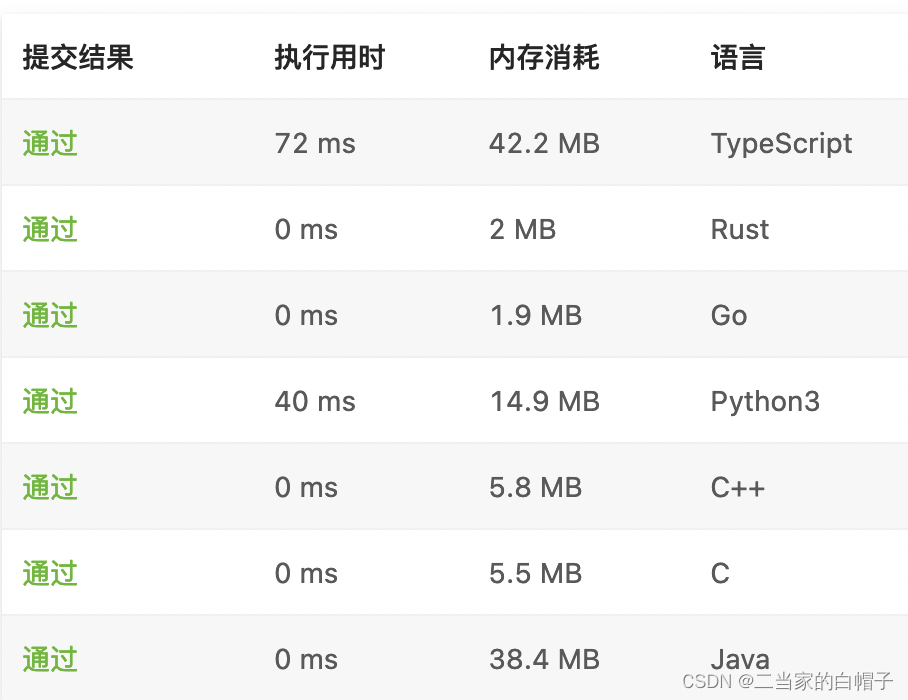Select the Java language label
Viewport: 908px width, 700px height.
740,659
